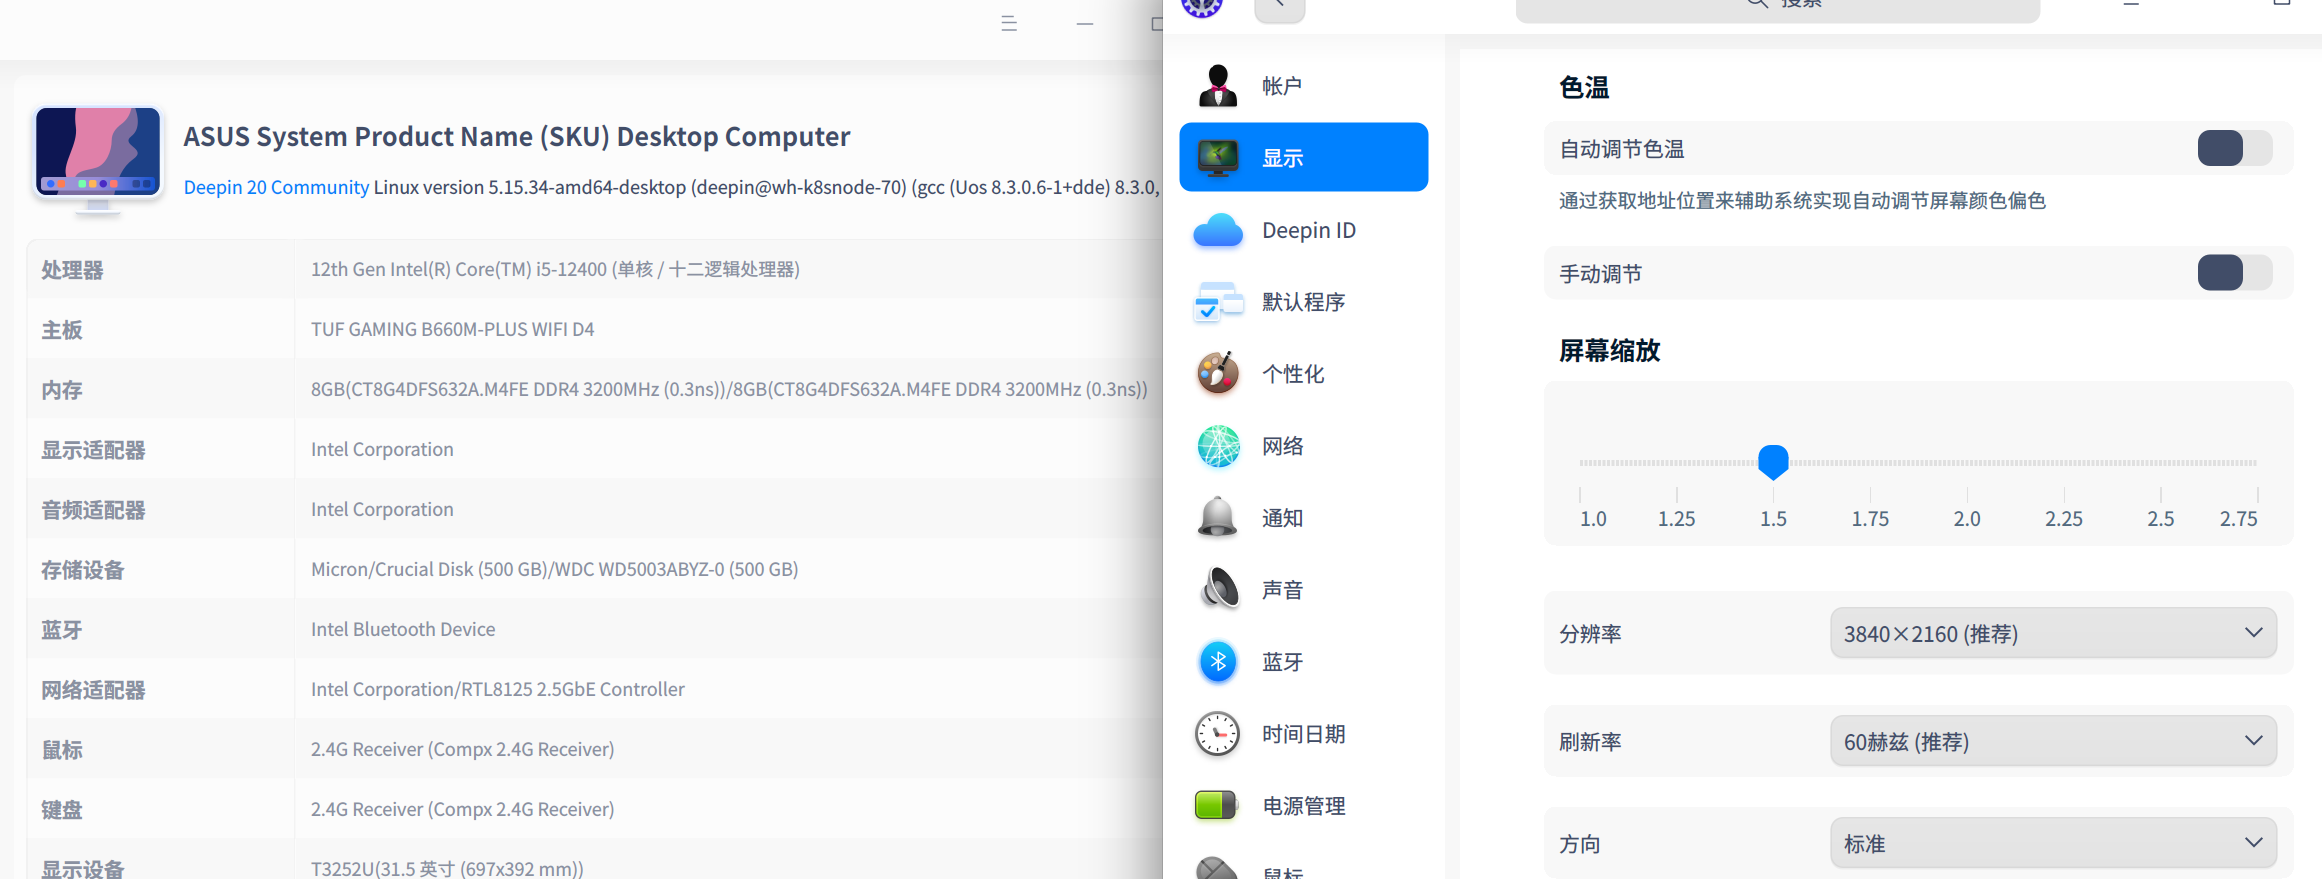This screenshot has width=2322, height=879.
Task: Select 通知 menu label
Action: [x=1282, y=518]
